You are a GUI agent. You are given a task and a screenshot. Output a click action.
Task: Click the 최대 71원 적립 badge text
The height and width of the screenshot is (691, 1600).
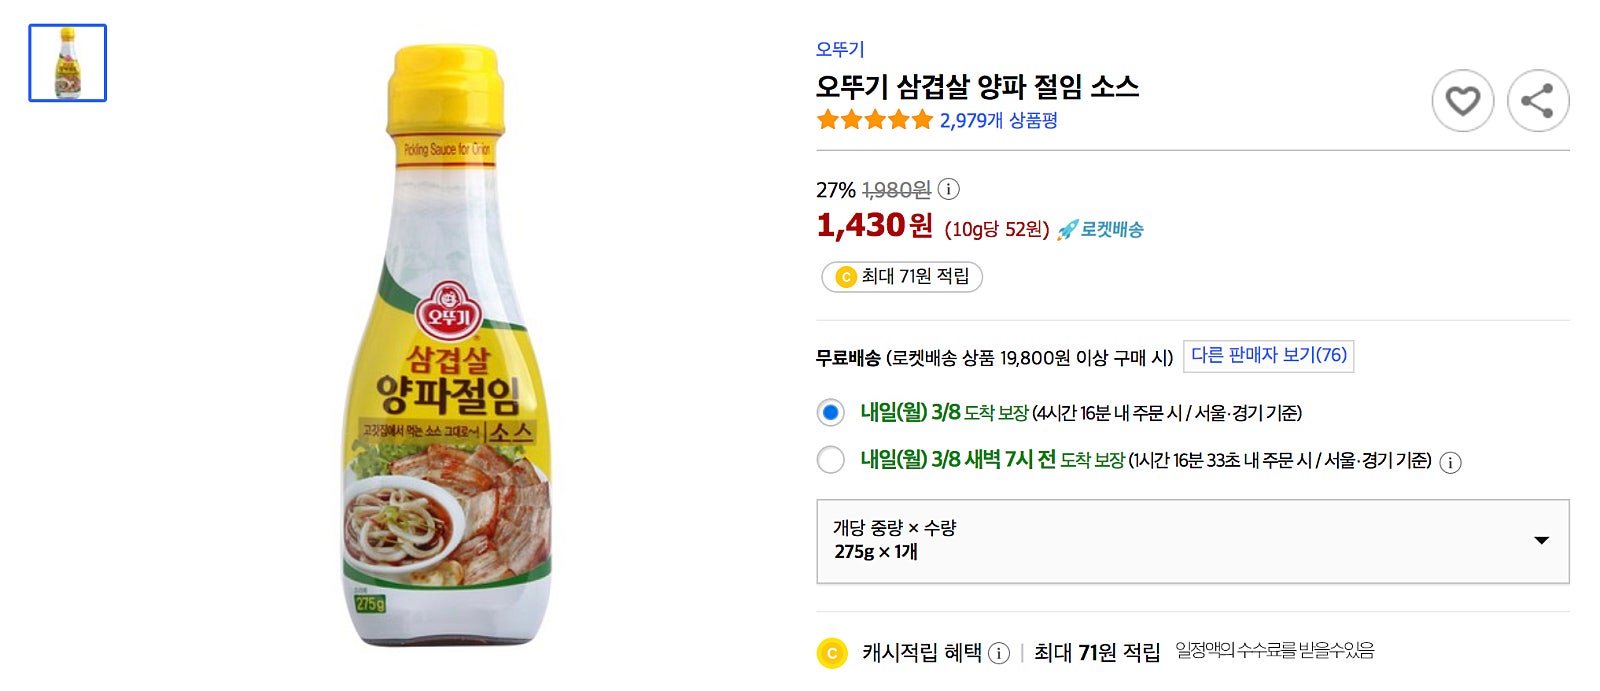[916, 277]
